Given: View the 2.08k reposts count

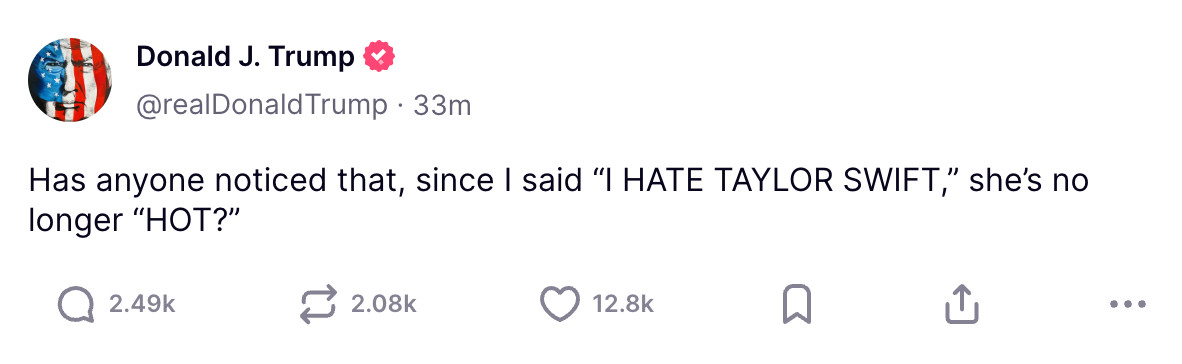Looking at the screenshot, I should coord(384,304).
